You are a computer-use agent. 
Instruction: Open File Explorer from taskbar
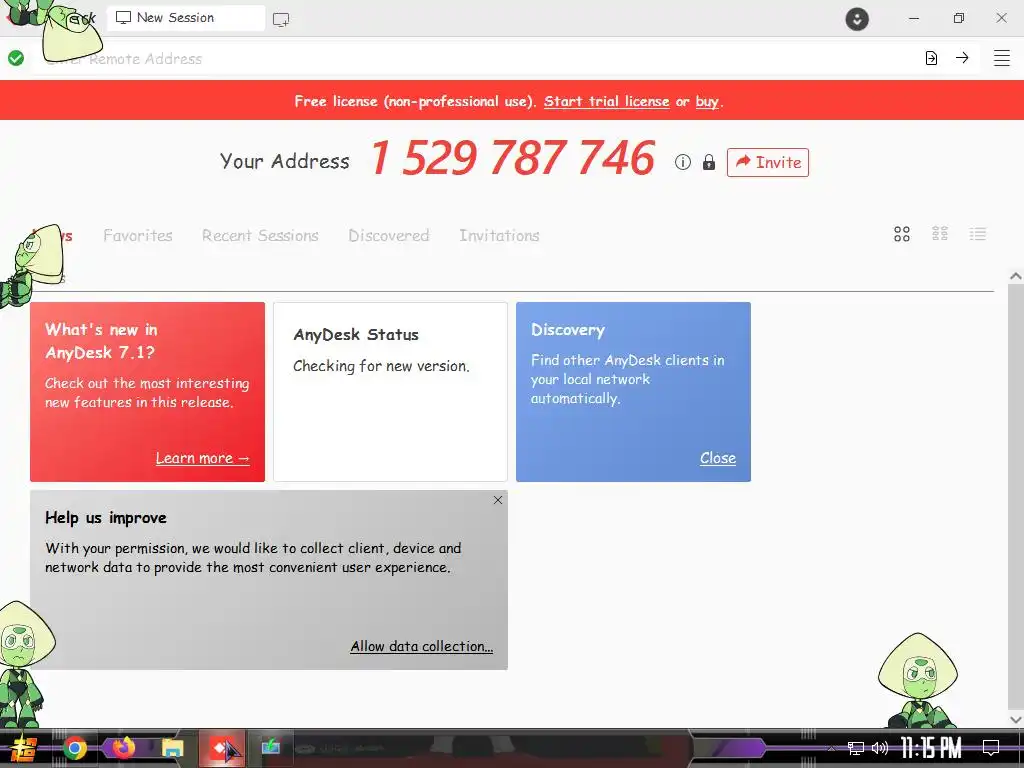point(173,748)
